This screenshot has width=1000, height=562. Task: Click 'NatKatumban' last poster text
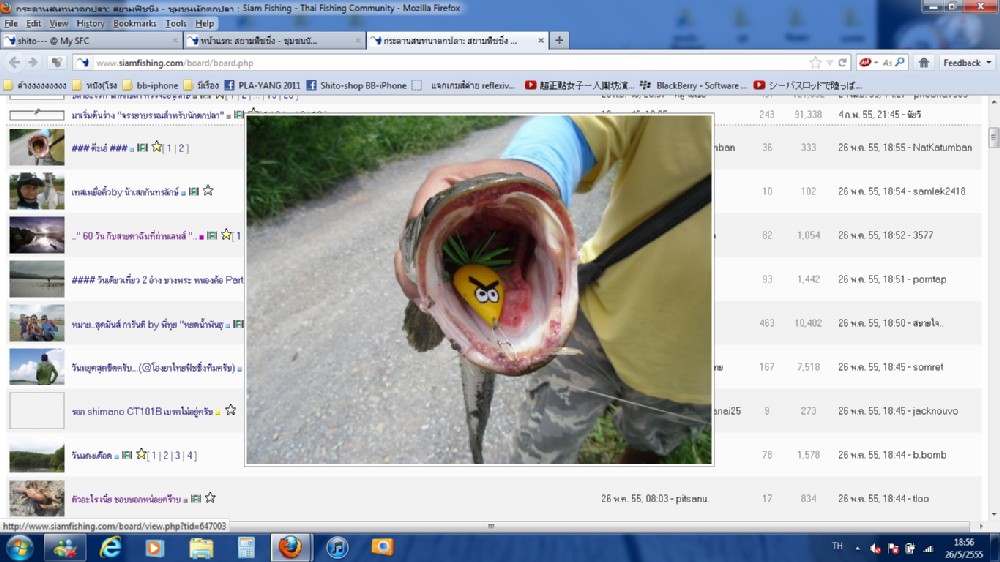tap(942, 147)
